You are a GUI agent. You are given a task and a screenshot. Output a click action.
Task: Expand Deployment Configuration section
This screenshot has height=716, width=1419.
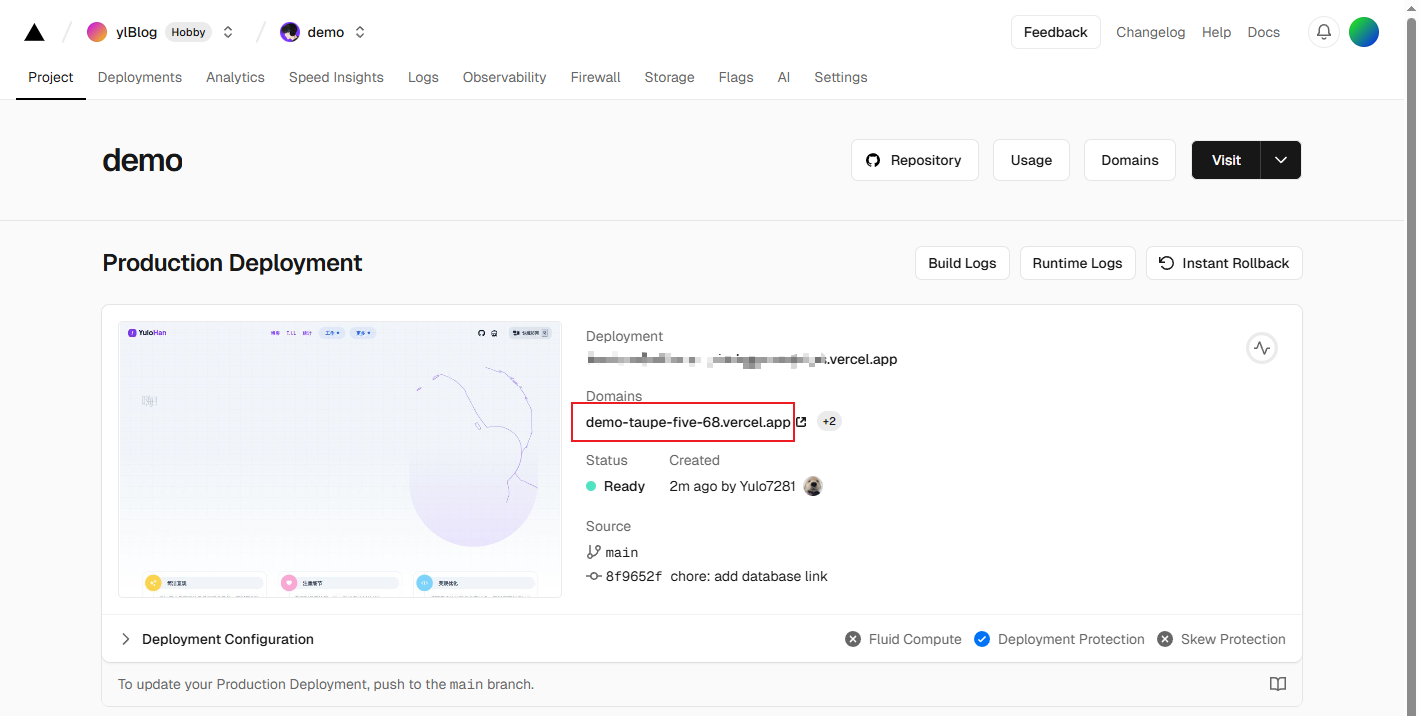126,639
